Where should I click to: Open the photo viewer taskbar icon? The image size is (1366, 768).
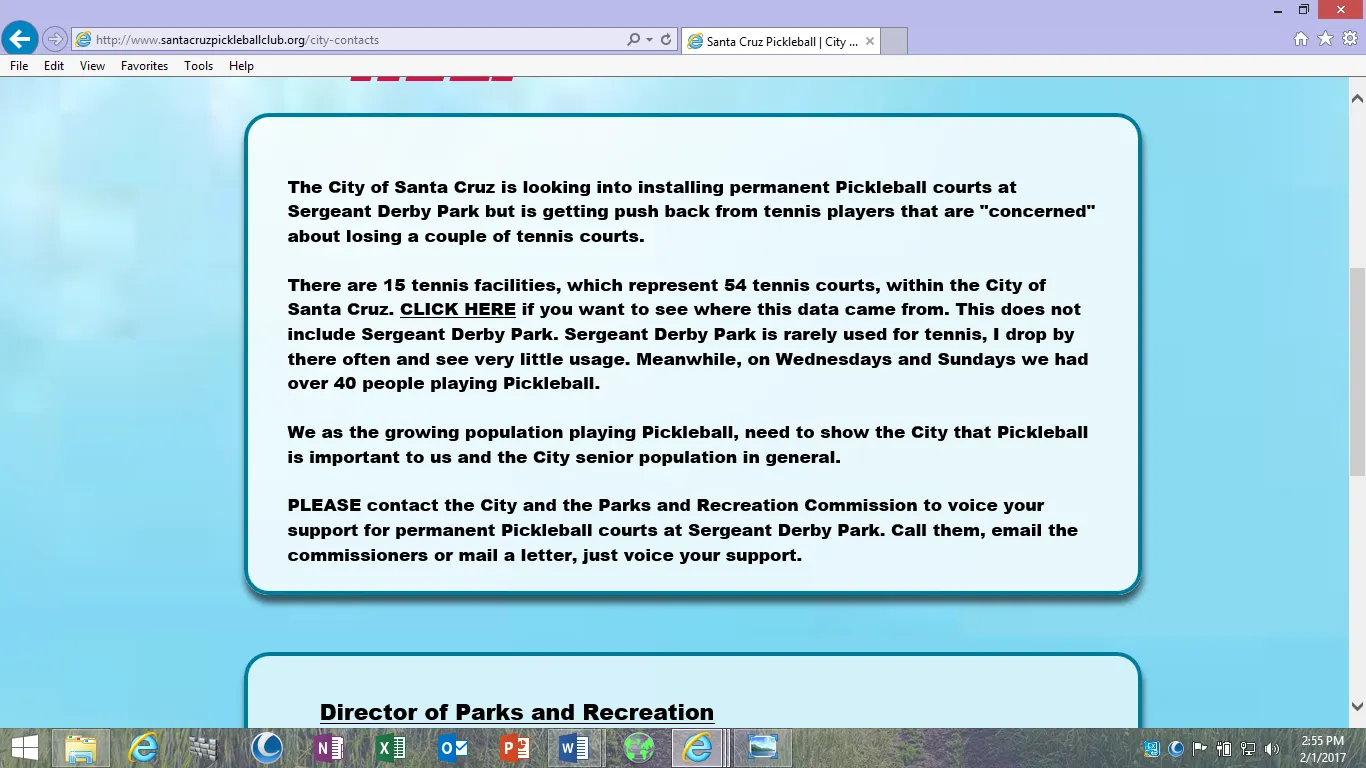point(762,748)
